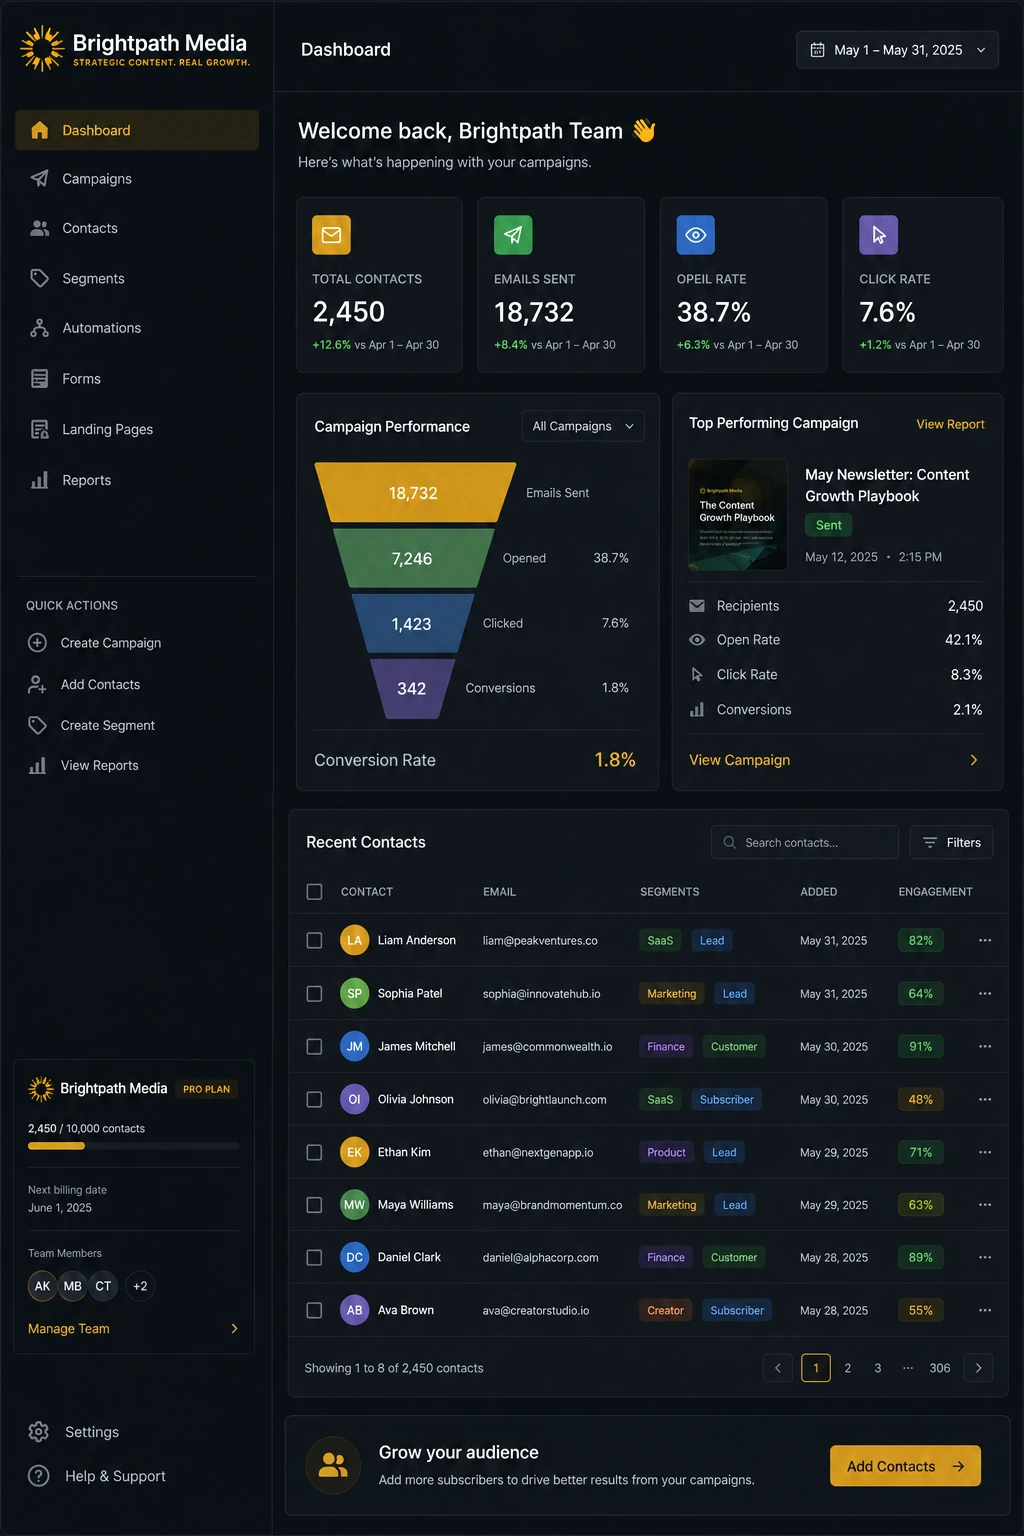The width and height of the screenshot is (1024, 1536).
Task: Open the Settings gear icon
Action: pos(39,1432)
